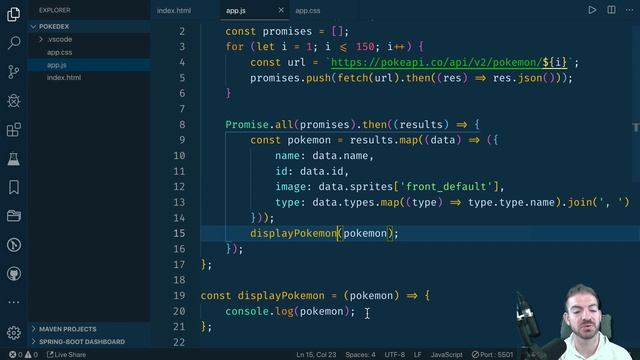The width and height of the screenshot is (640, 360).
Task: Open the GitLens activity bar icon
Action: click(x=14, y=245)
